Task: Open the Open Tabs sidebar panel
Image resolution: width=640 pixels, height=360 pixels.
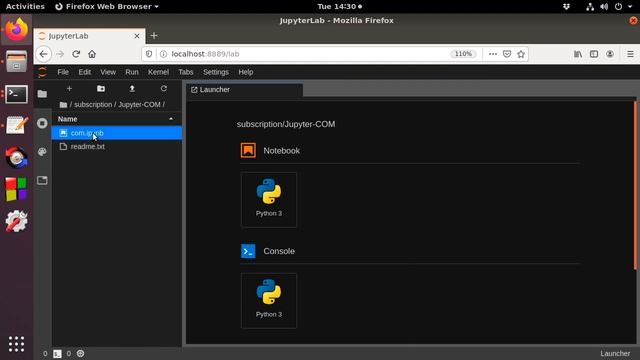Action: (x=42, y=180)
